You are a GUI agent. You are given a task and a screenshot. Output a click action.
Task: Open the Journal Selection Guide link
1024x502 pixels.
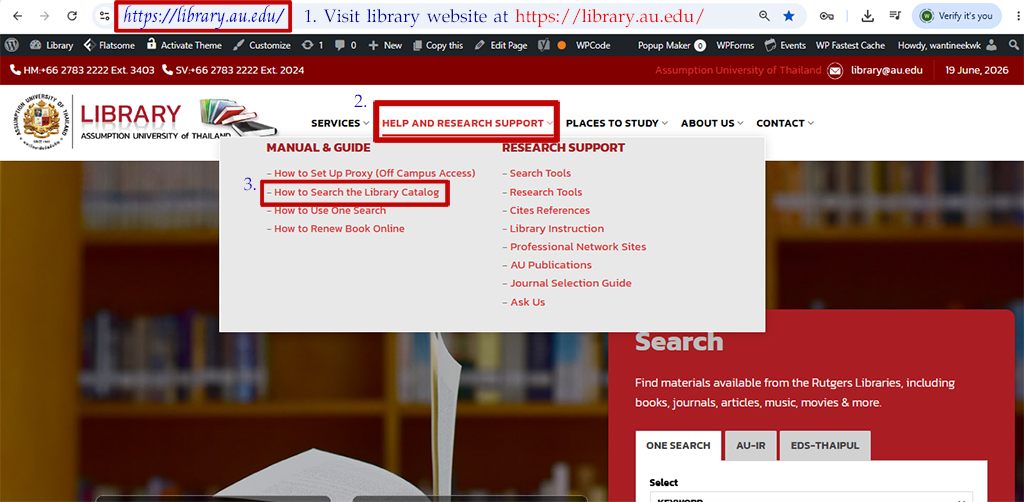pyautogui.click(x=571, y=283)
